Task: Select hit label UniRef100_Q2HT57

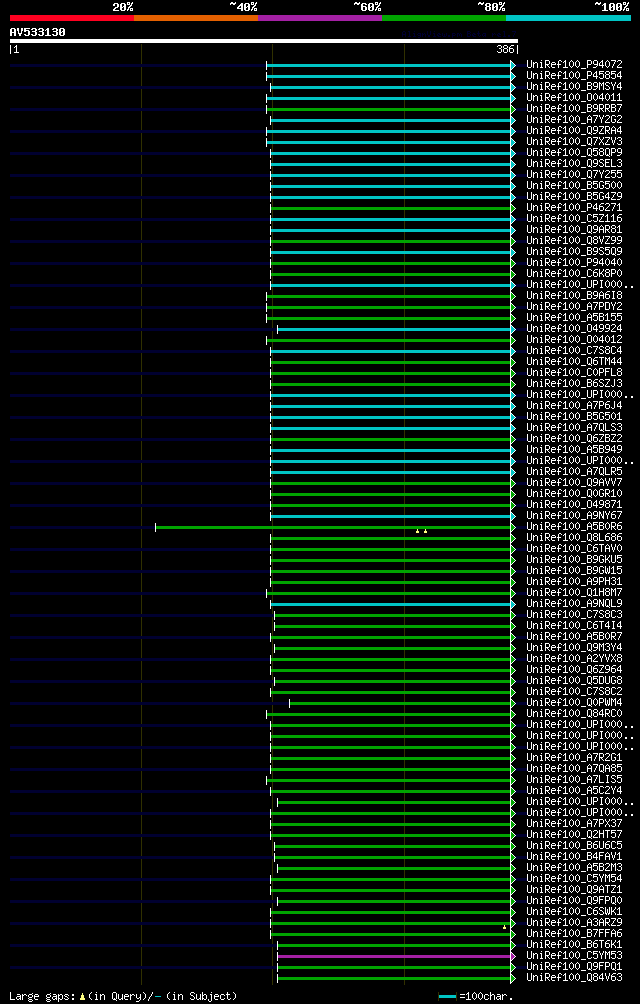Action: coord(574,834)
